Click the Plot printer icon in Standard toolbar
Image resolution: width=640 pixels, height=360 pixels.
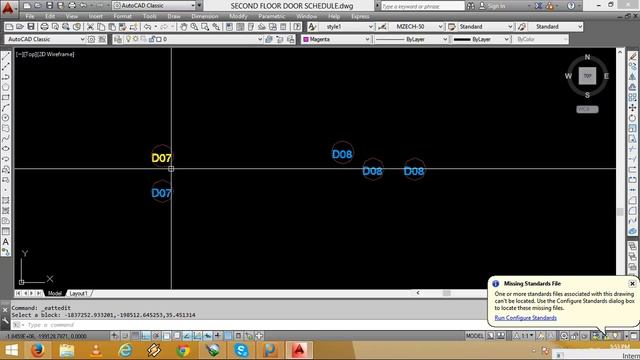coord(44,27)
